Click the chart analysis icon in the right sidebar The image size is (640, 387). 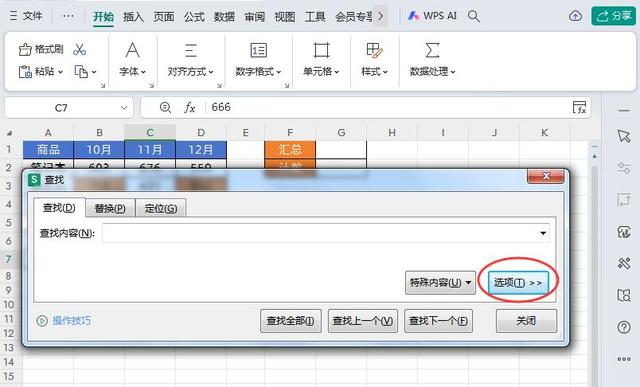tap(624, 231)
